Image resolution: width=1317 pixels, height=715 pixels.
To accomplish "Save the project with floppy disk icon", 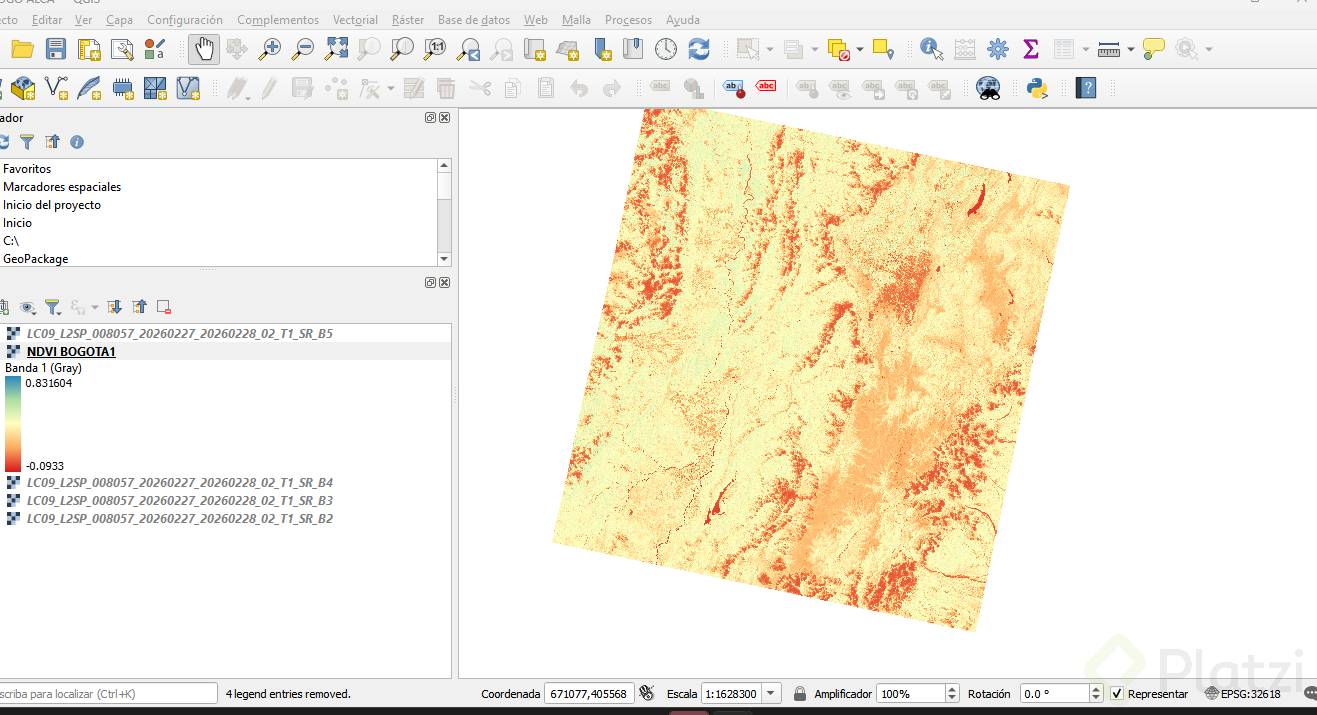I will (56, 48).
